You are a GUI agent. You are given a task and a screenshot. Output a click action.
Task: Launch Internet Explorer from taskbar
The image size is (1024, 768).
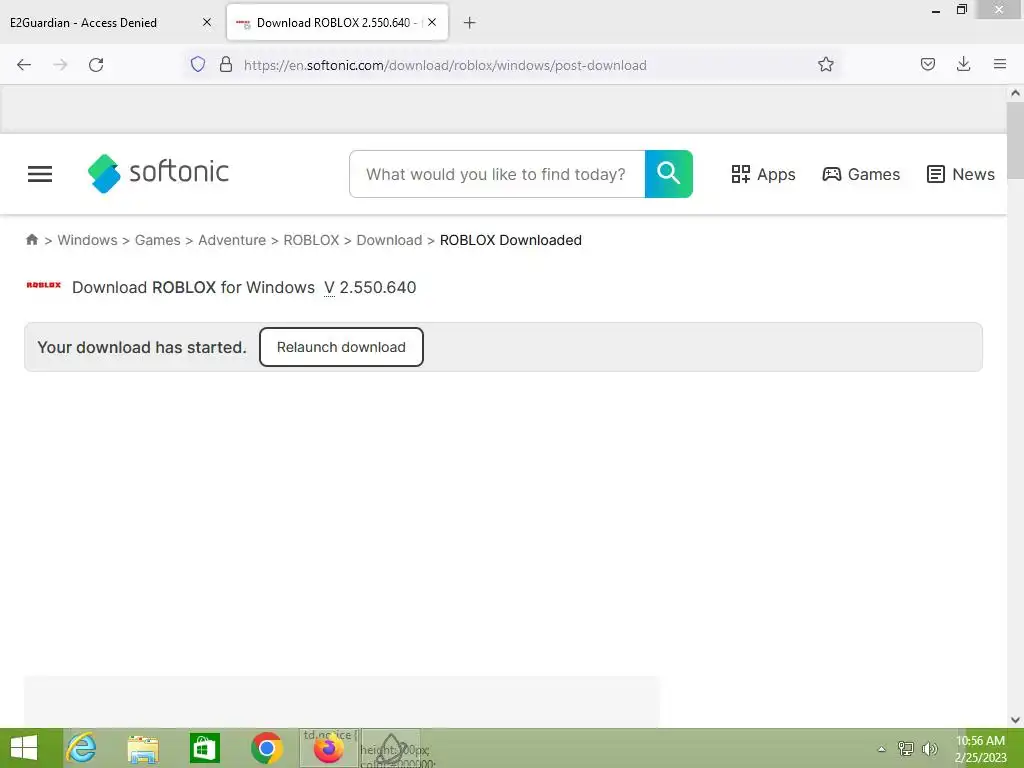coord(82,748)
